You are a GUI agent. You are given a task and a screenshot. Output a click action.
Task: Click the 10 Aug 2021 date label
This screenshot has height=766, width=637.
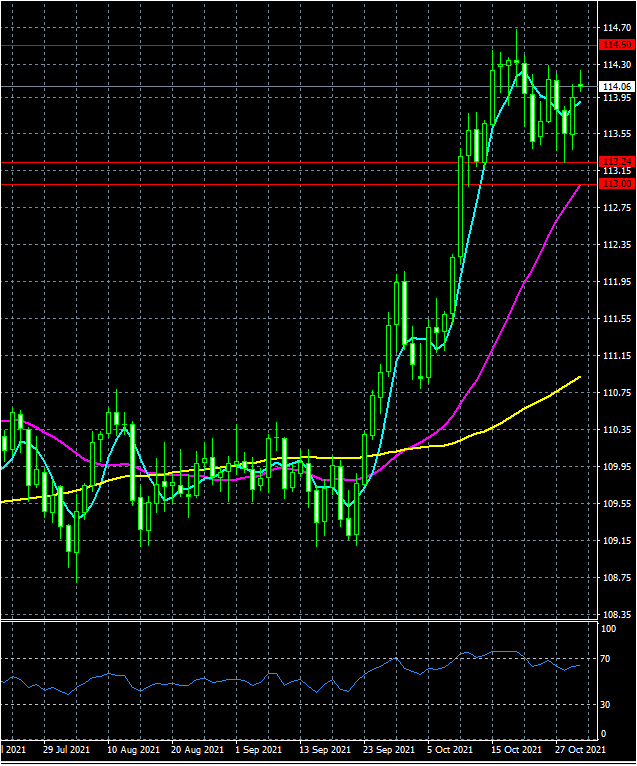tap(133, 750)
